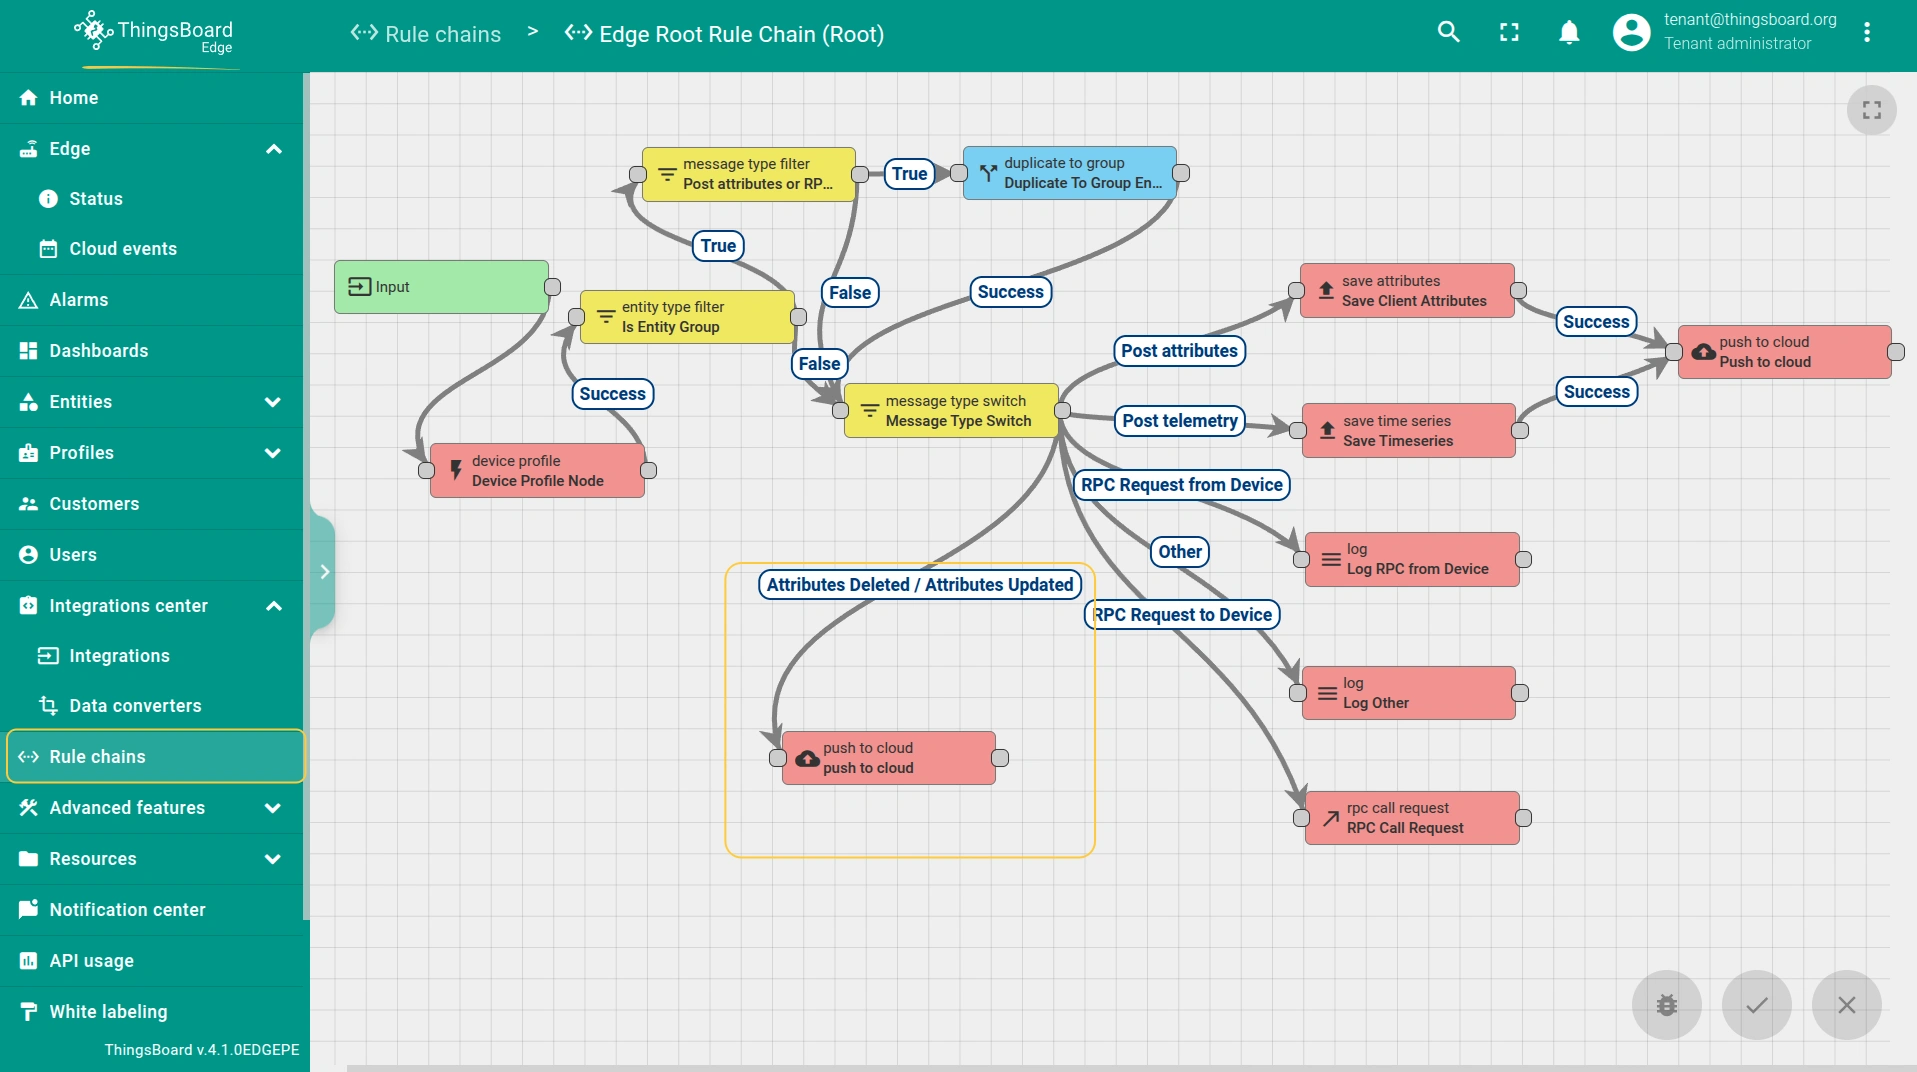
Task: Apply changes with the checkmark button
Action: [1756, 1005]
